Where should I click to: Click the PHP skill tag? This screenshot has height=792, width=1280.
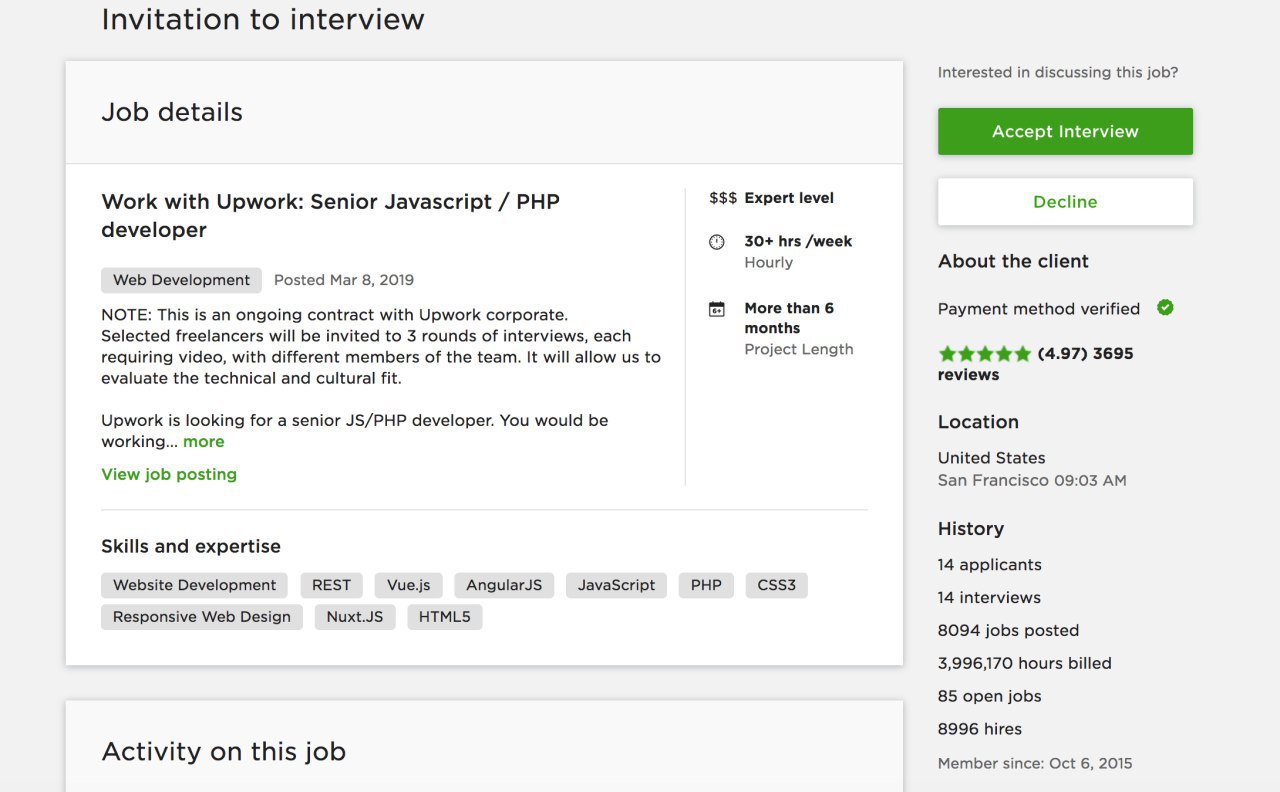tap(706, 585)
